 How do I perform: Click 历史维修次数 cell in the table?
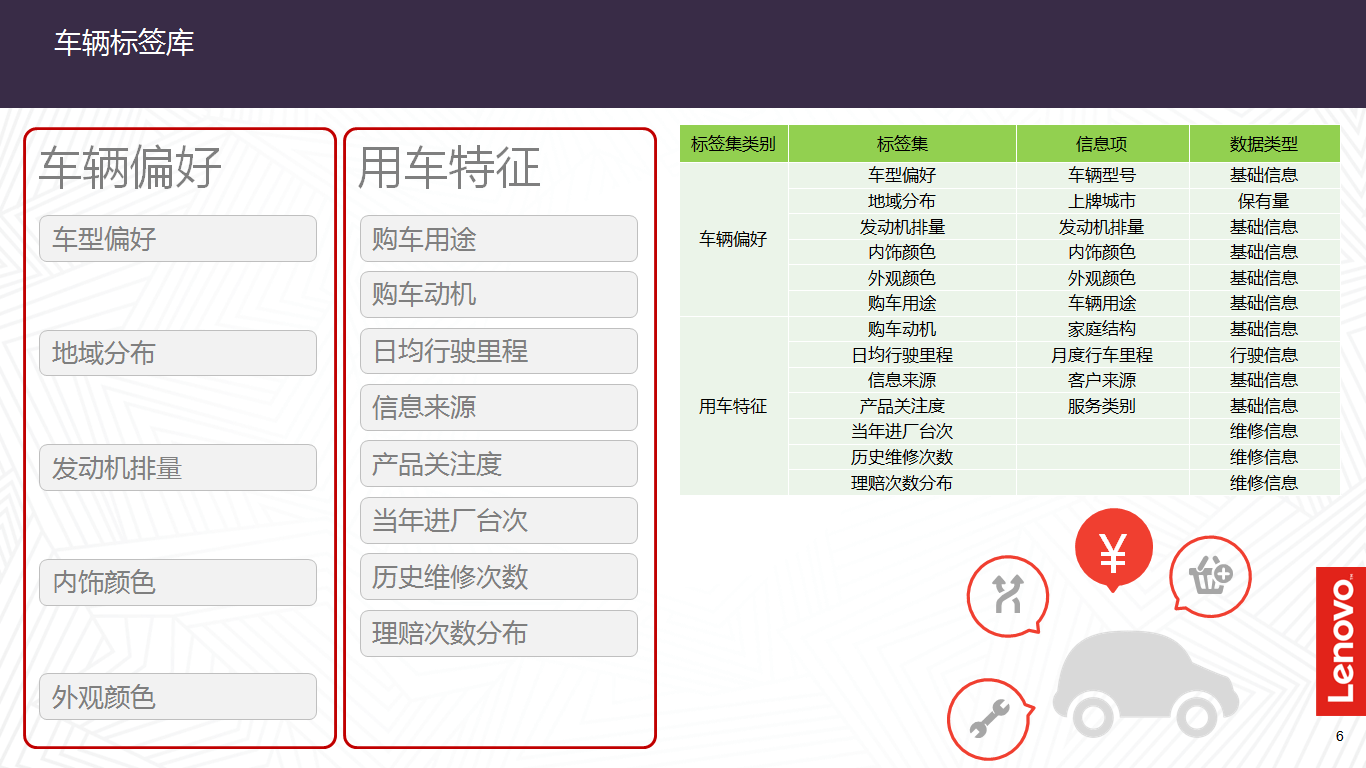click(x=902, y=457)
